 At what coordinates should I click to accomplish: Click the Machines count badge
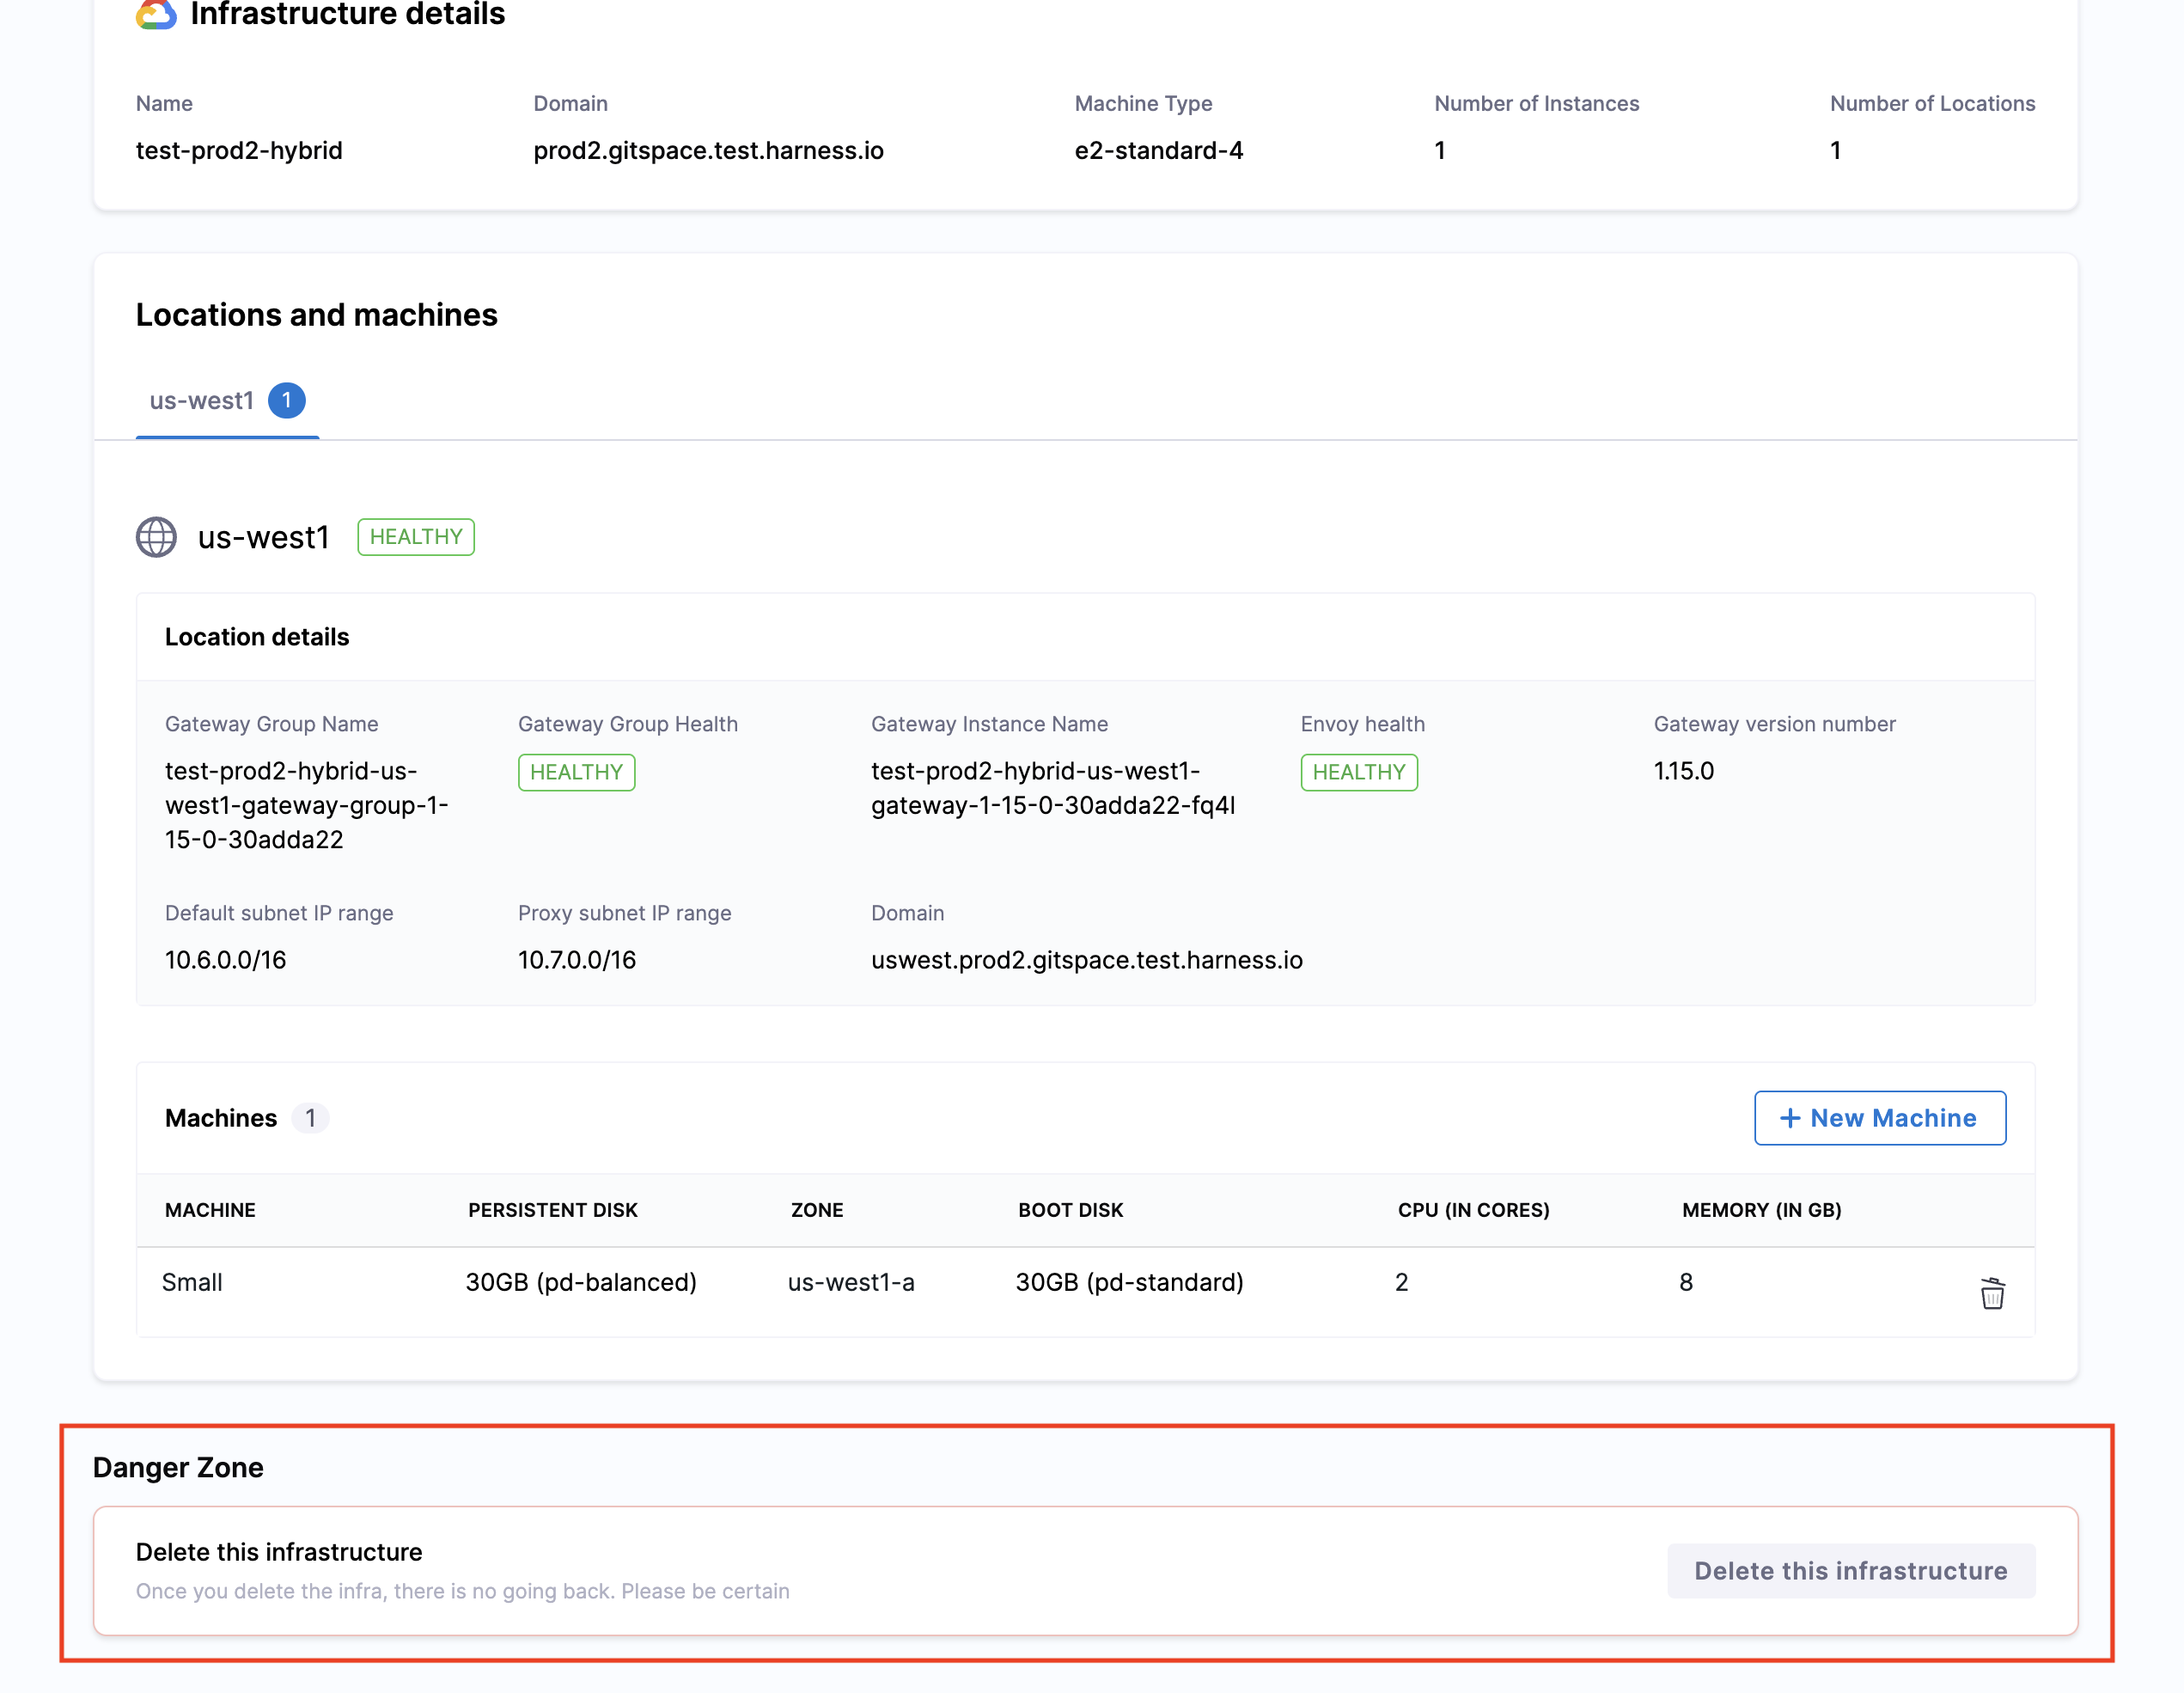tap(311, 1118)
